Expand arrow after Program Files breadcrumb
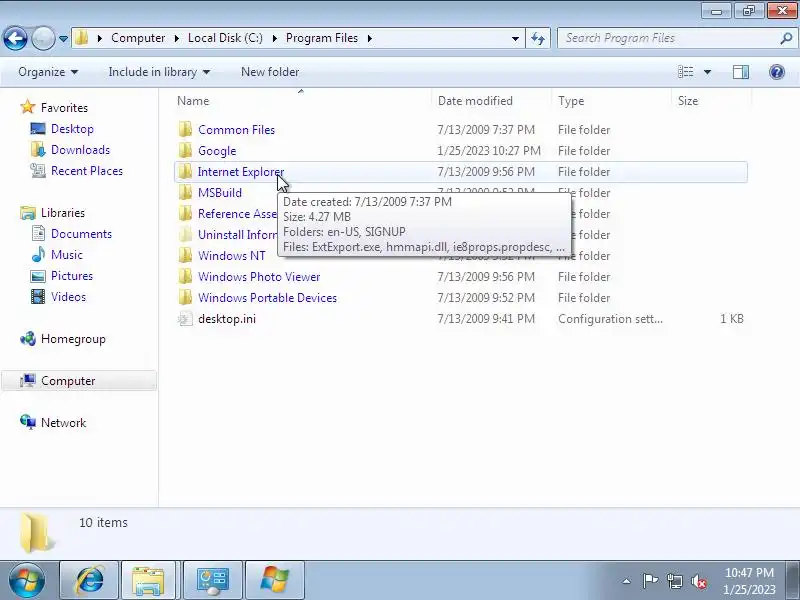 pyautogui.click(x=369, y=38)
